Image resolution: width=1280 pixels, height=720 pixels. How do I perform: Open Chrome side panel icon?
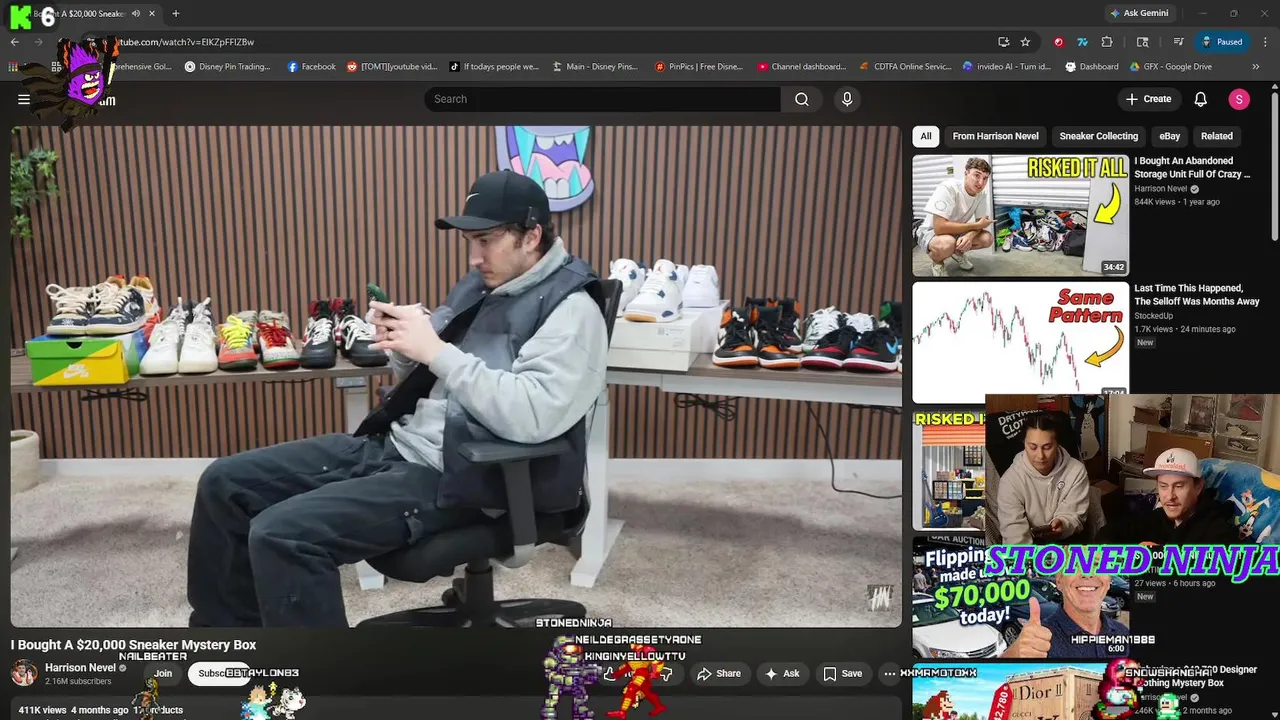point(1143,42)
